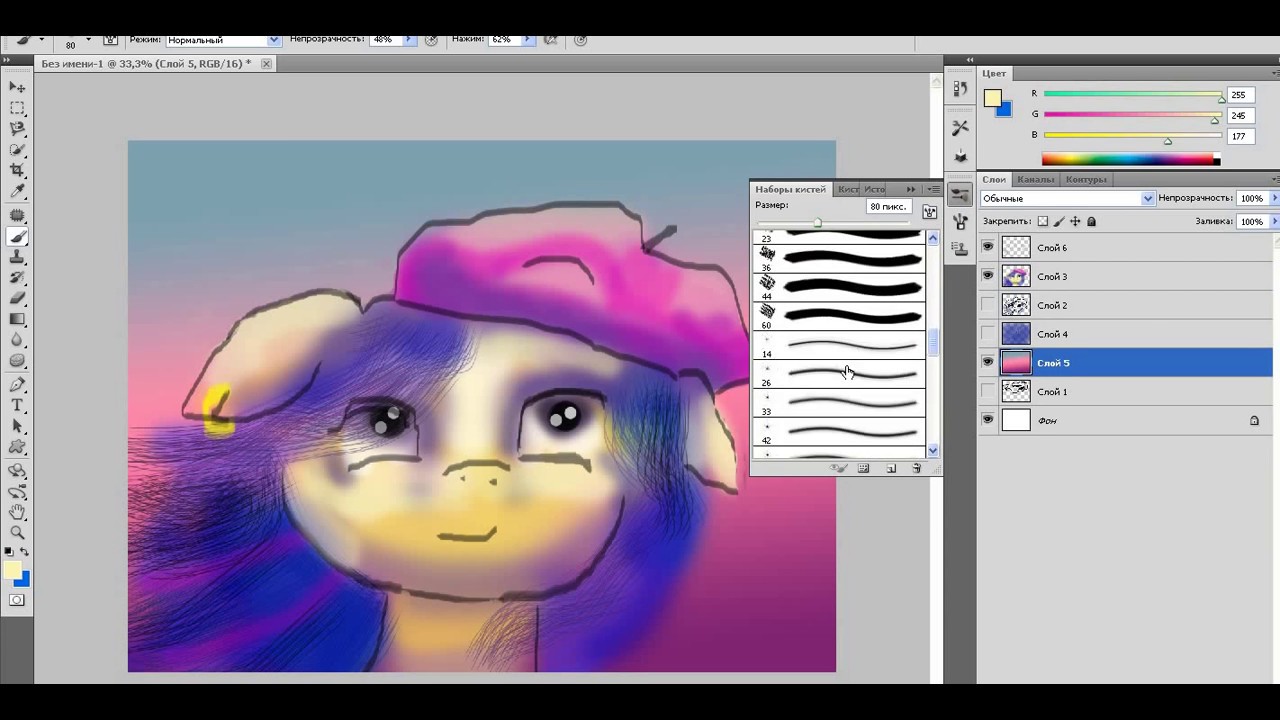Create new brush preset icon
This screenshot has width=1280, height=720.
[890, 468]
